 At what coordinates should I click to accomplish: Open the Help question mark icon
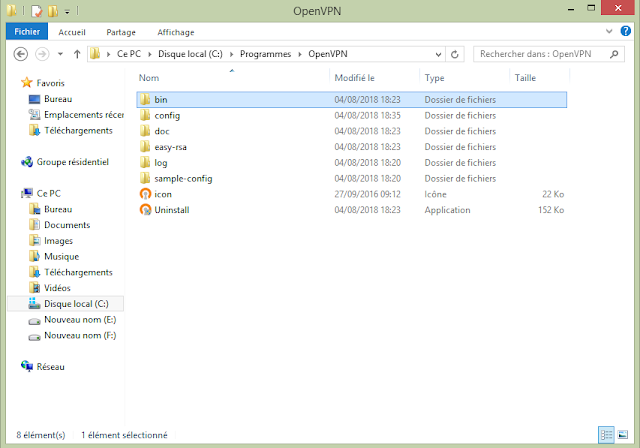[625, 31]
